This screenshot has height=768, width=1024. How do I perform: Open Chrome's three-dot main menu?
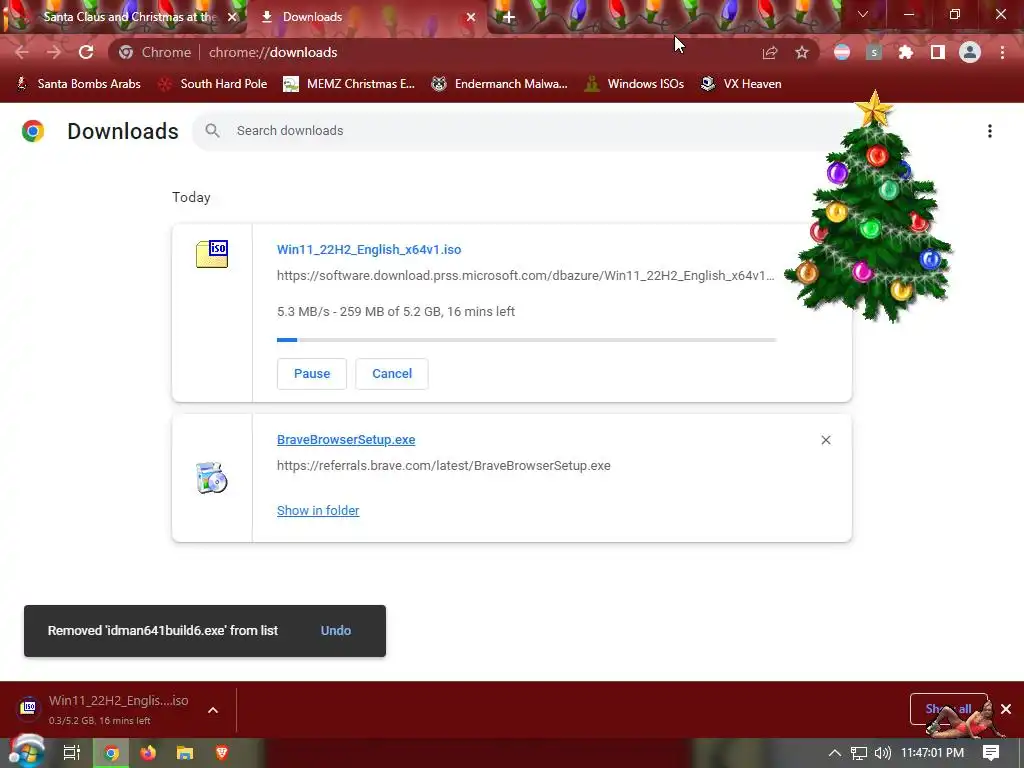[x=1002, y=52]
